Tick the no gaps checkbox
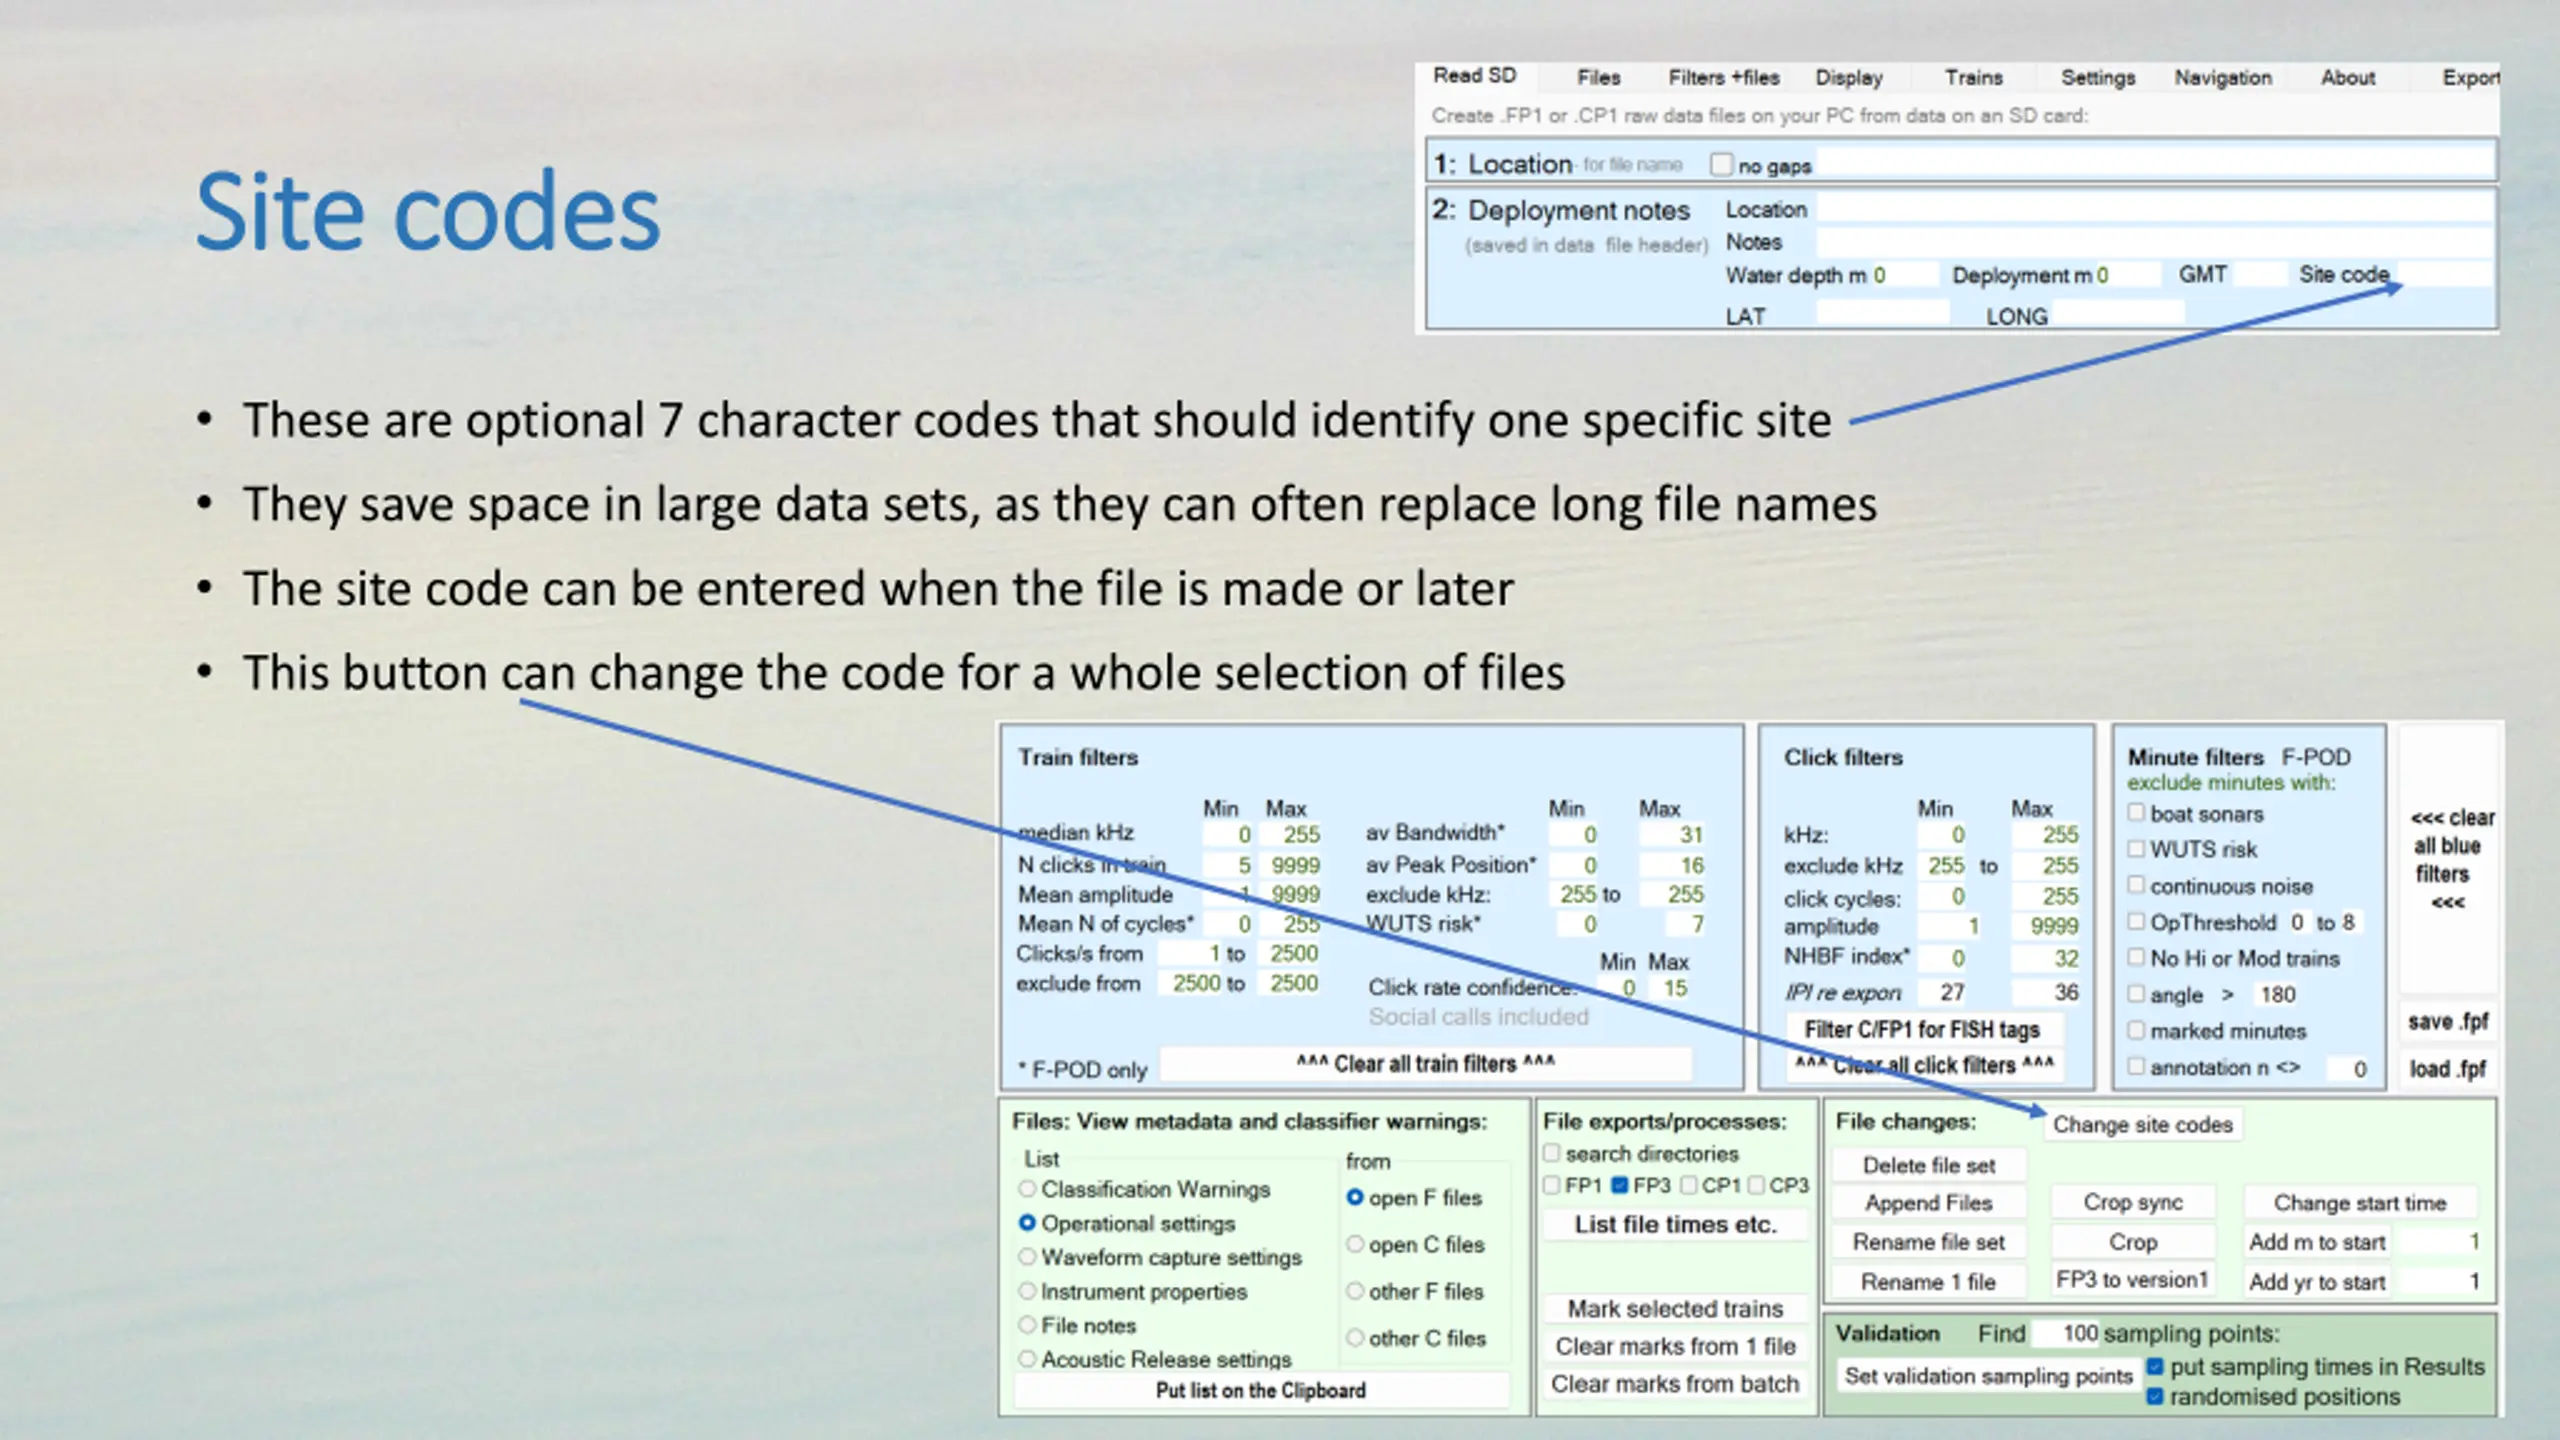This screenshot has height=1440, width=2560. (1720, 164)
